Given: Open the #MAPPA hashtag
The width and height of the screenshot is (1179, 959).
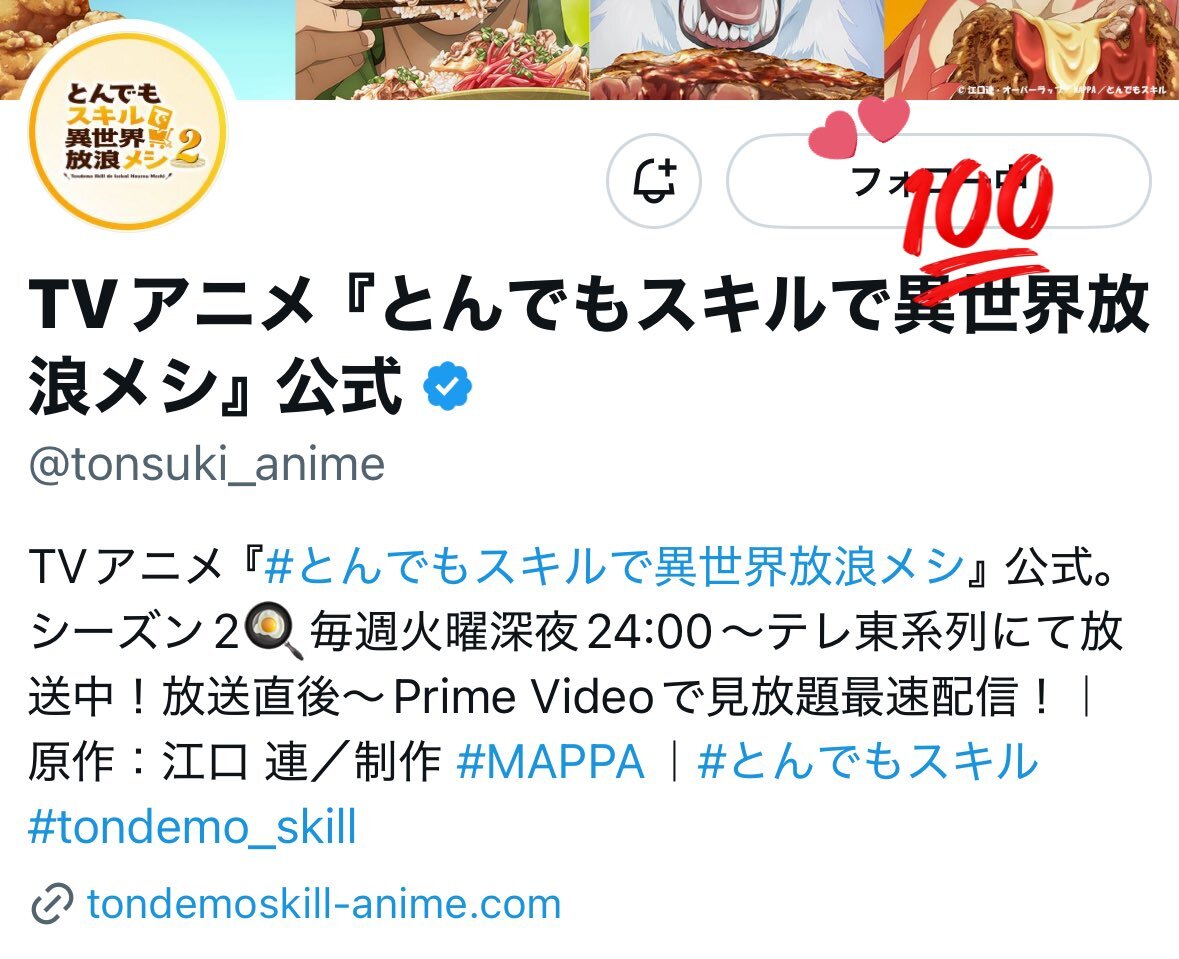Looking at the screenshot, I should pos(550,761).
